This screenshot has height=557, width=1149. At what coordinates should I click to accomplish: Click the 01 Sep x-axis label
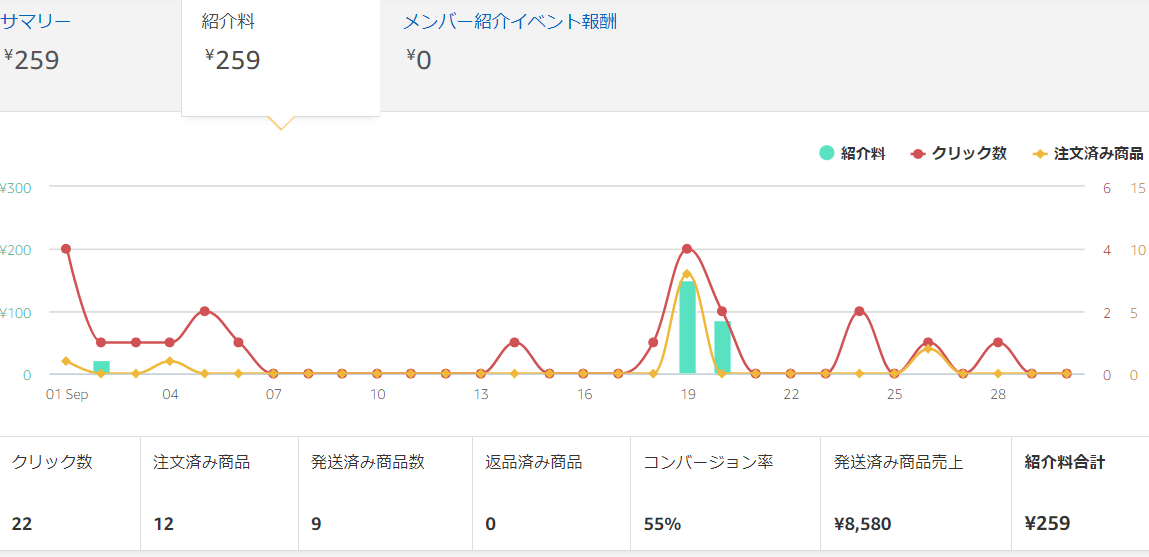click(x=67, y=394)
